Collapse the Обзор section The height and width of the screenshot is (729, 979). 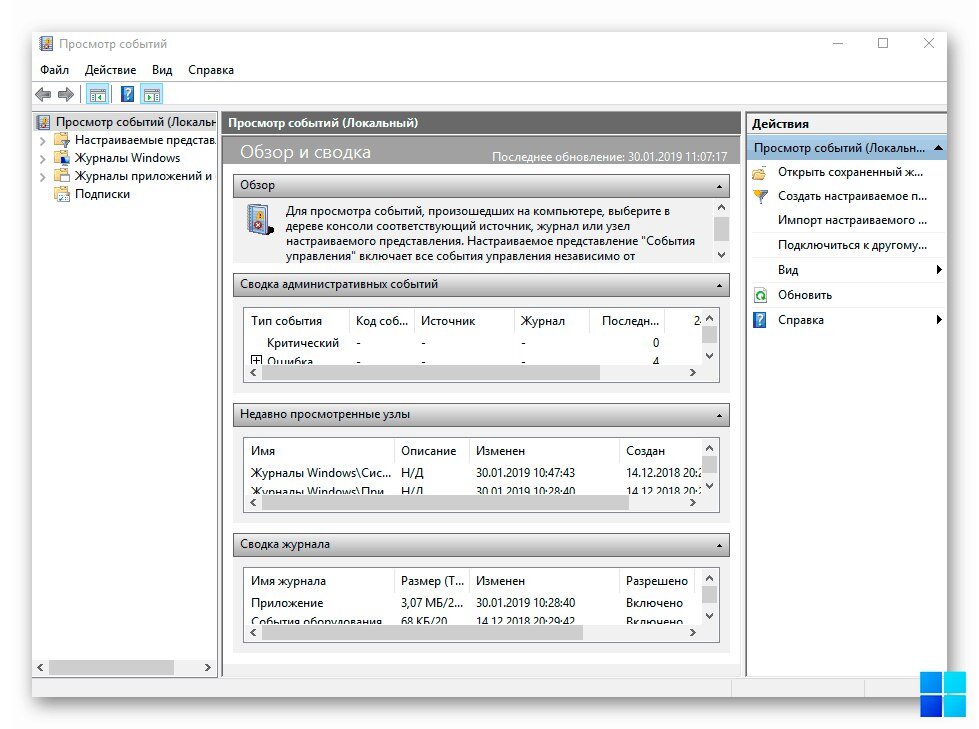click(719, 186)
